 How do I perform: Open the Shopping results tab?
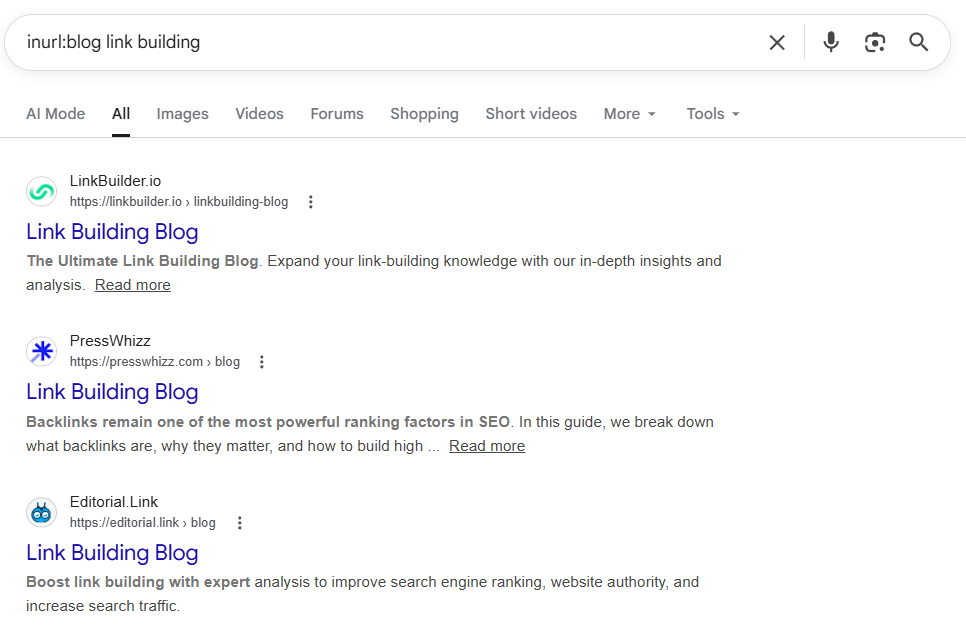pyautogui.click(x=424, y=113)
